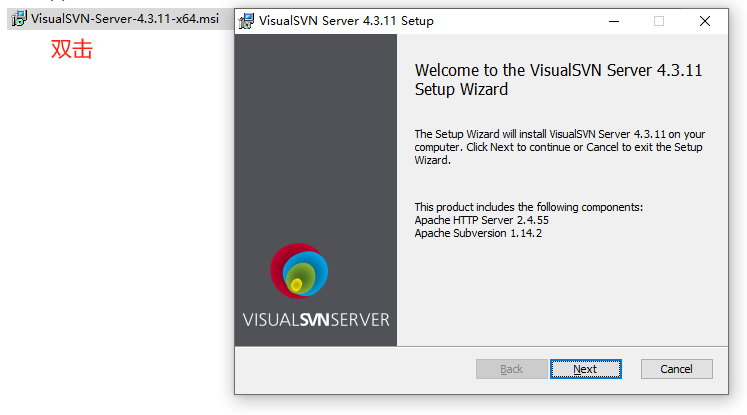747x415 pixels.
Task: Click the disabled Back button
Action: click(x=512, y=369)
